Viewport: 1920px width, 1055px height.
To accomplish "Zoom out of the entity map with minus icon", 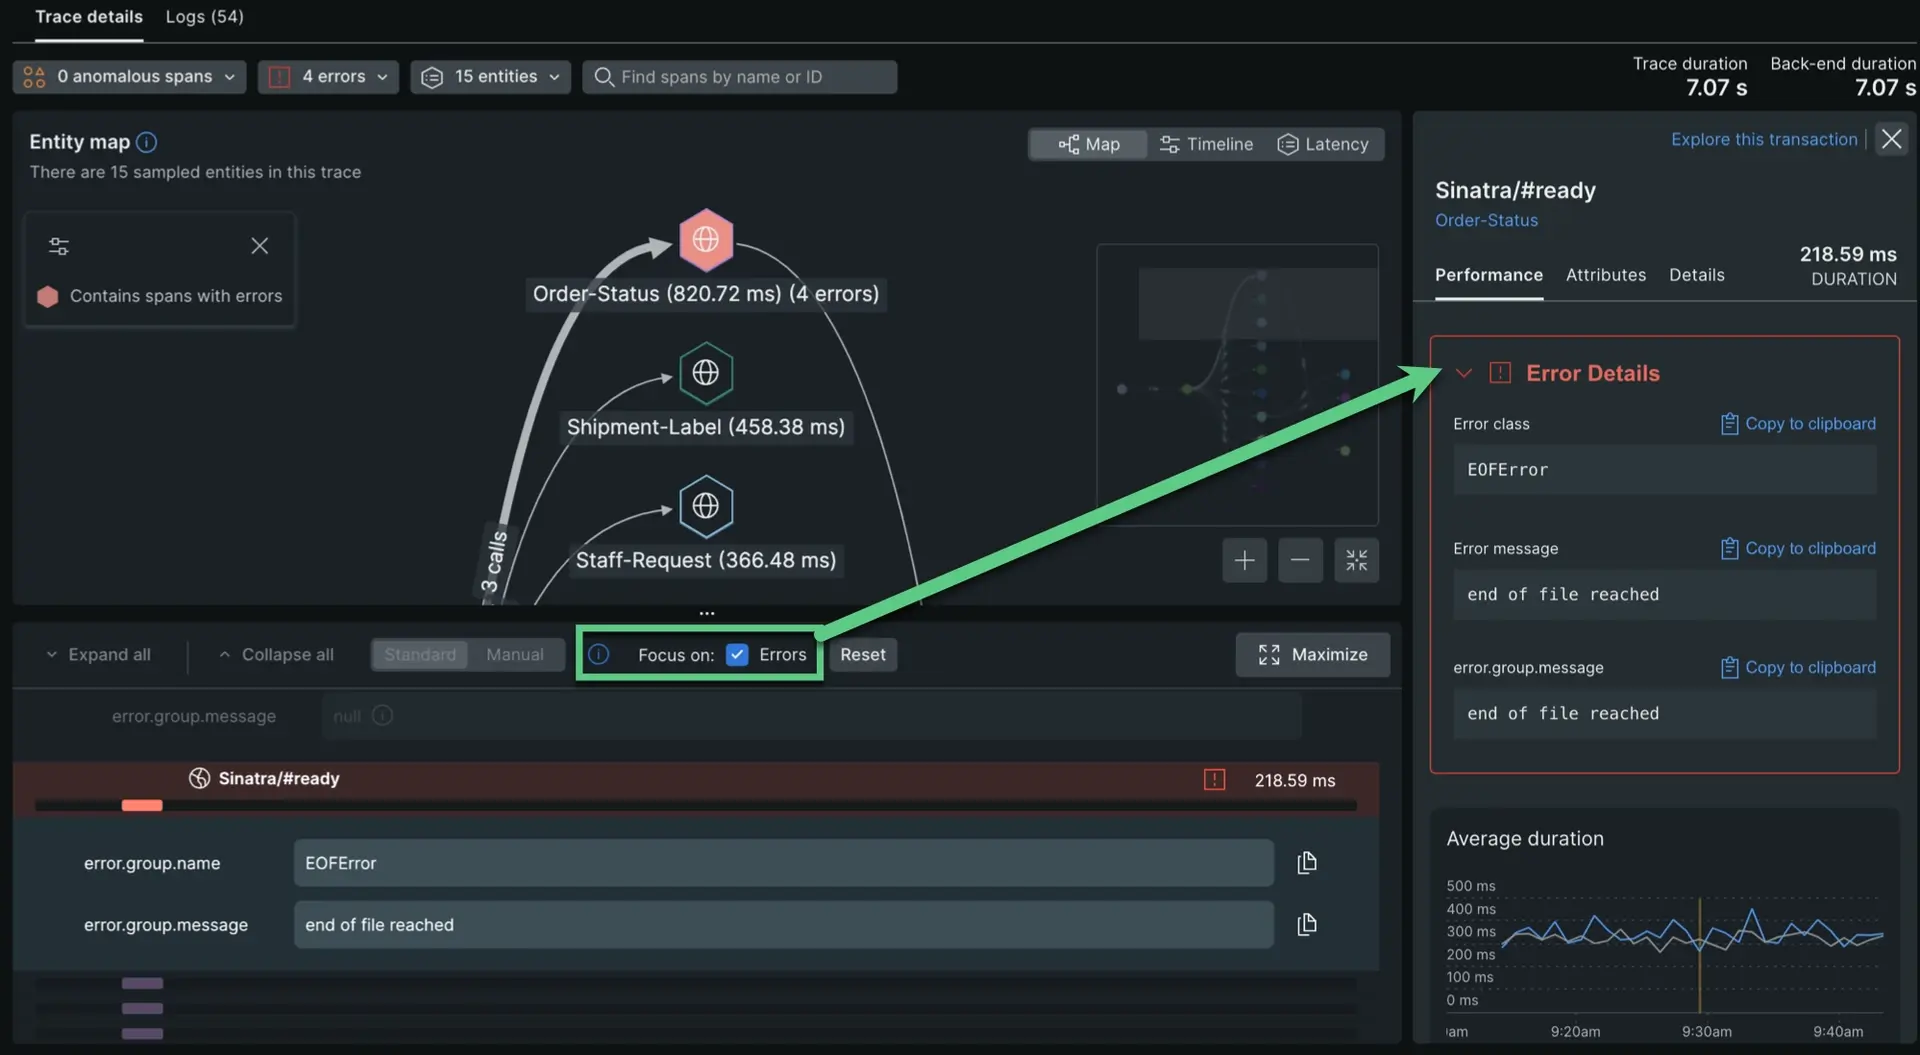I will [x=1299, y=560].
